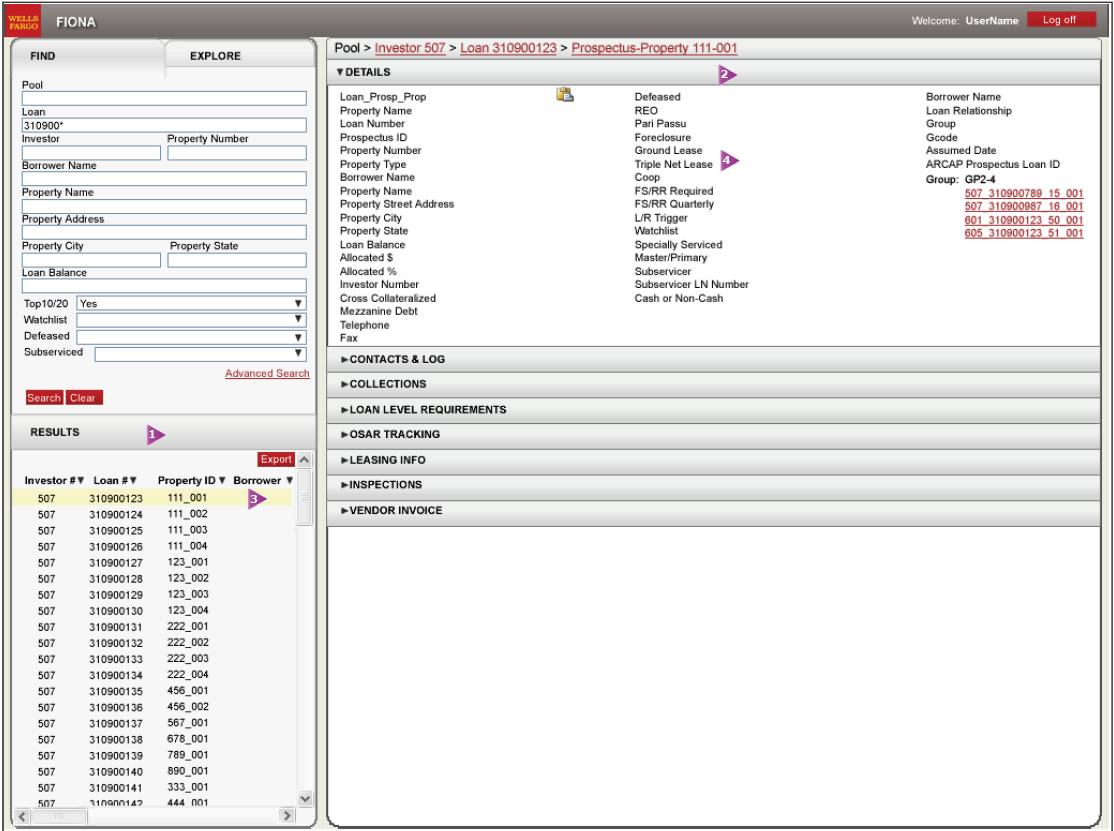Sort results by Investor # column arrow

tap(81, 481)
